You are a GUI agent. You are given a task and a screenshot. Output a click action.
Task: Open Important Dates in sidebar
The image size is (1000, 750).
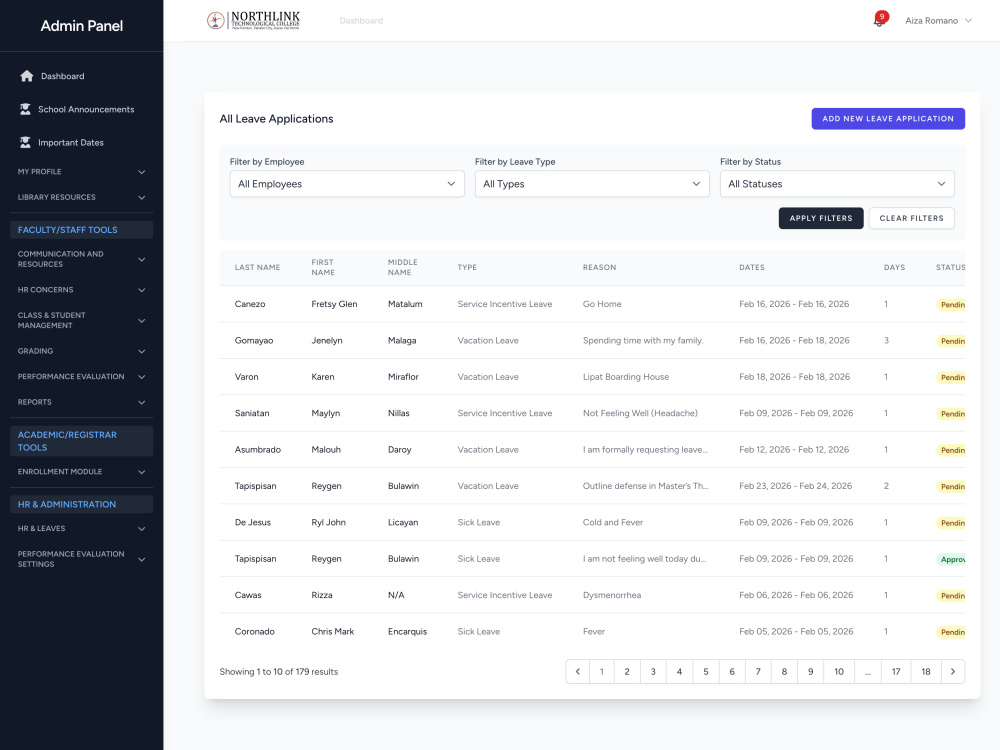[71, 142]
